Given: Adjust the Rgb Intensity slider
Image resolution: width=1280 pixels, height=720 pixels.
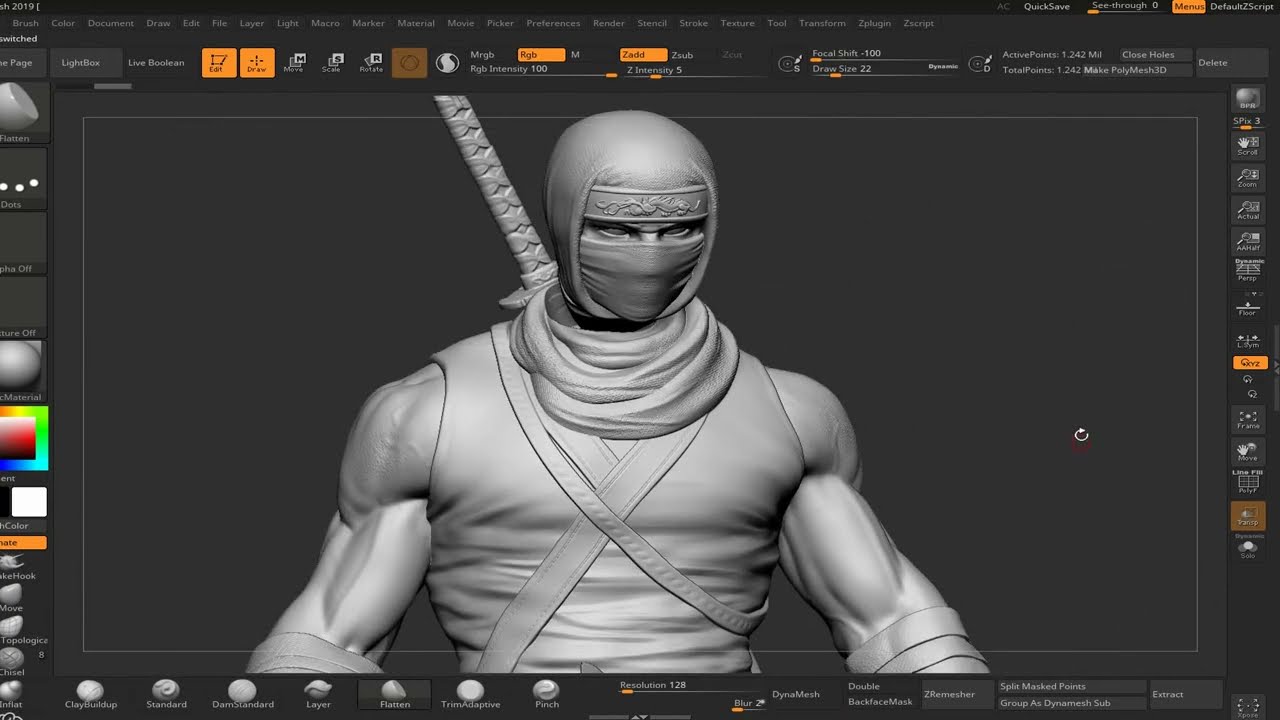Looking at the screenshot, I should (x=544, y=70).
